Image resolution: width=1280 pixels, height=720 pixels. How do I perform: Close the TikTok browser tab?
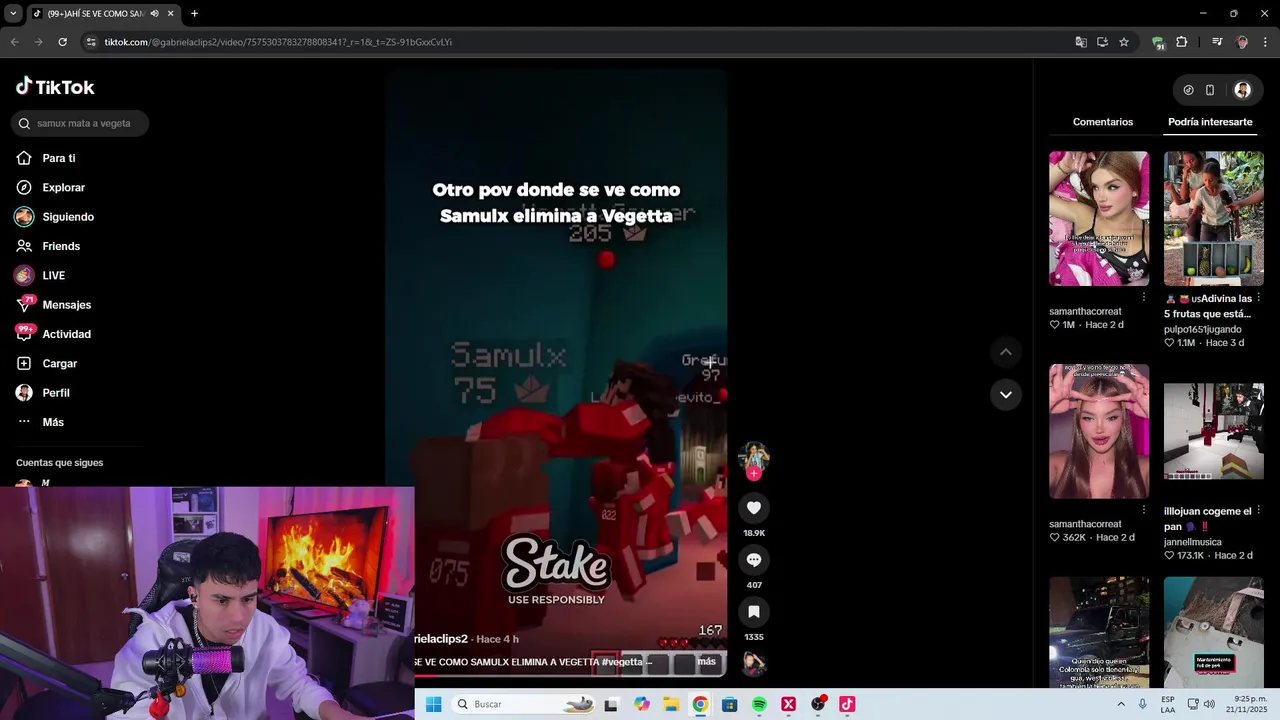[x=171, y=14]
